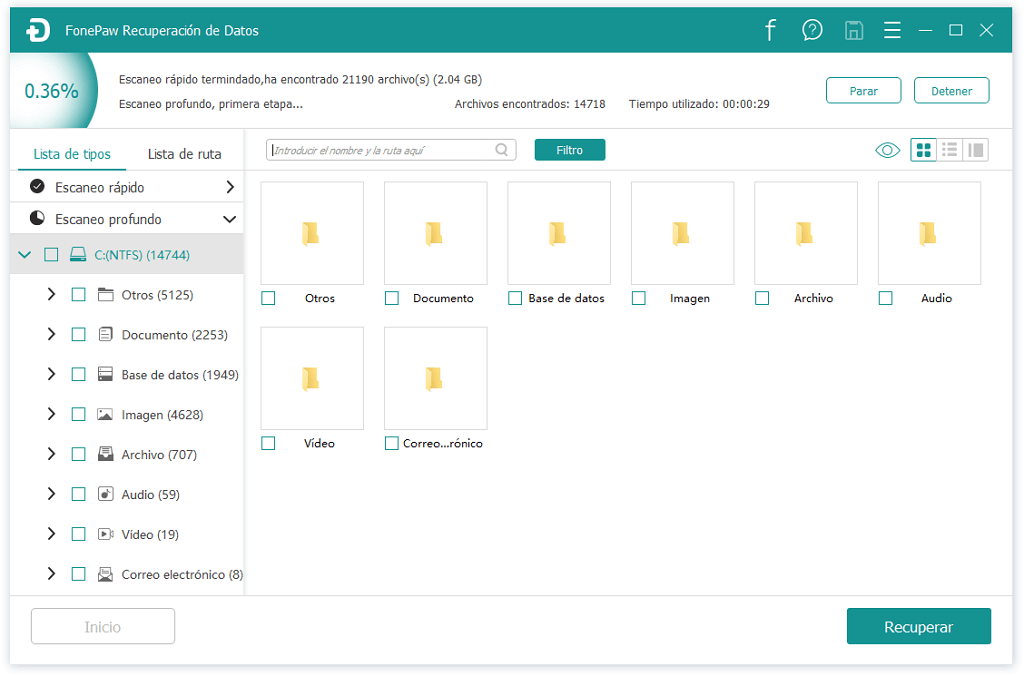Open the Otros folder thumbnail

pyautogui.click(x=312, y=233)
